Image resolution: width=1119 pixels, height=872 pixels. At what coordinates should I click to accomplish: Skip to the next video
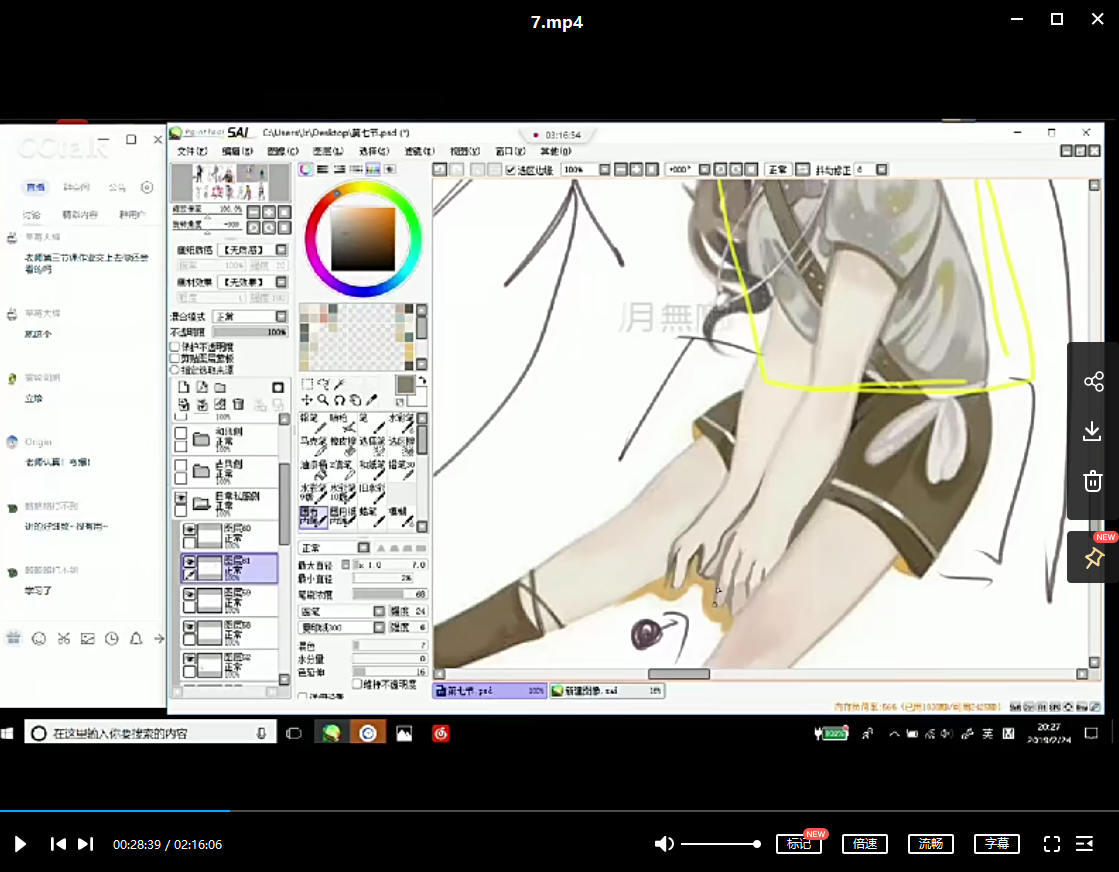point(86,844)
